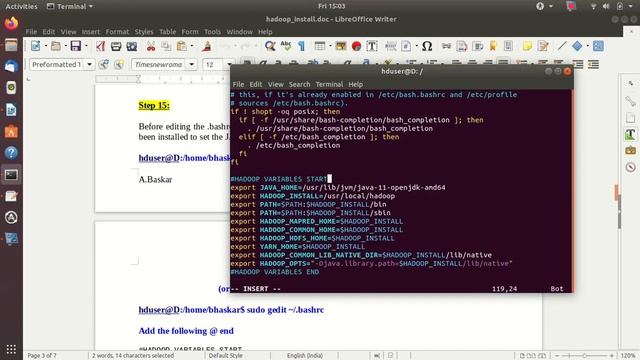The width and height of the screenshot is (640, 360).
Task: Click the Insert Chart icon
Action: point(356,46)
